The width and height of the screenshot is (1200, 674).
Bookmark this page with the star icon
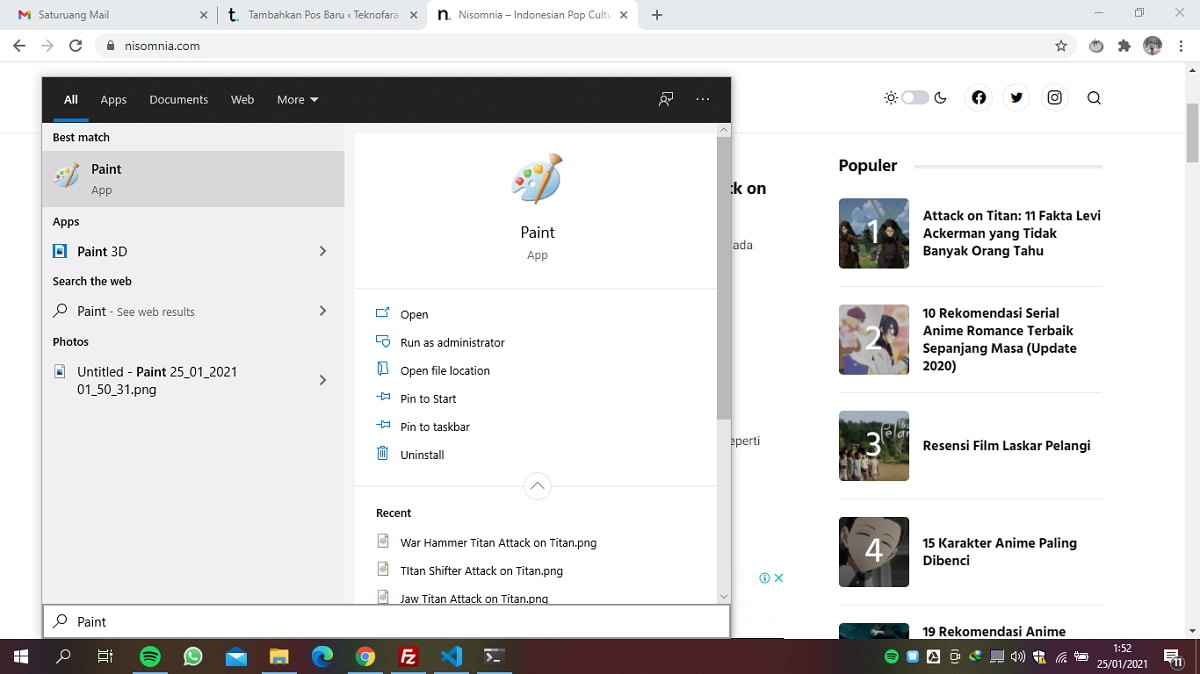[1061, 46]
